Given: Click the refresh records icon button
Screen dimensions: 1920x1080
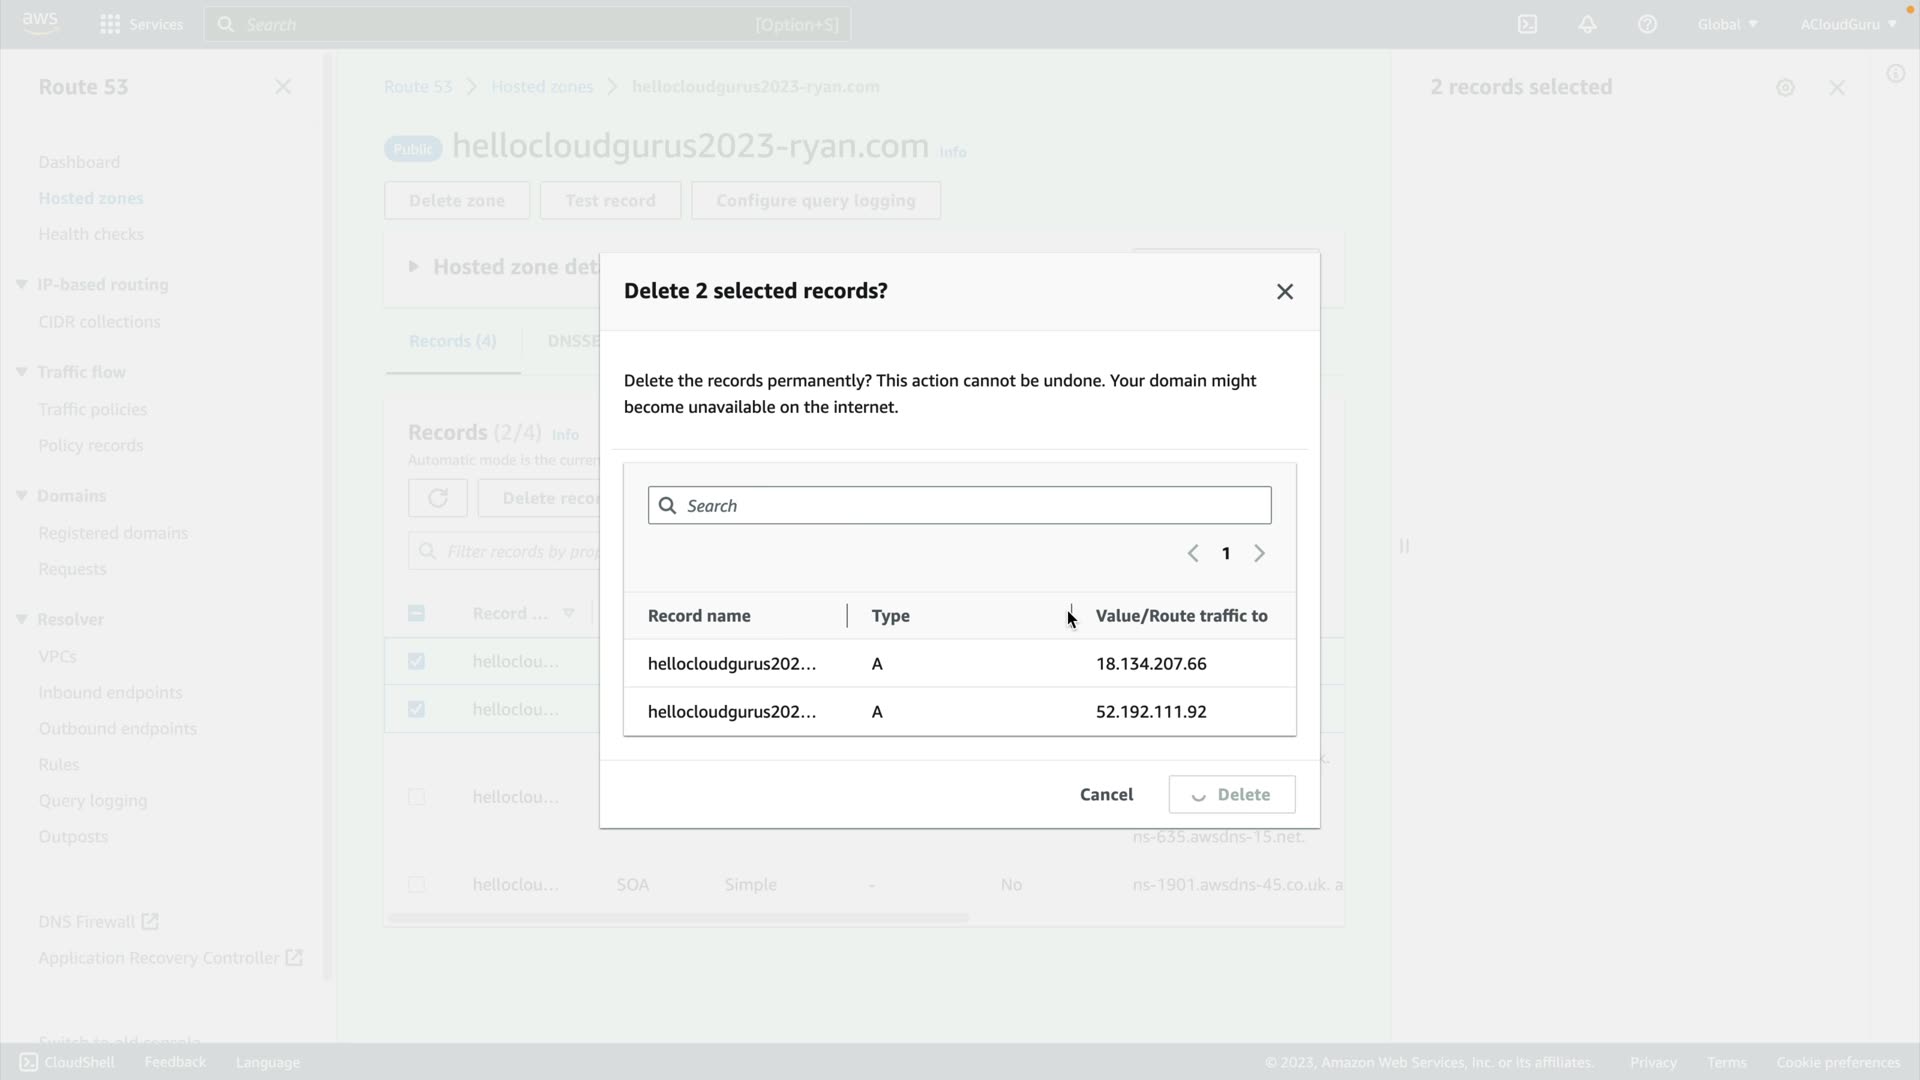Looking at the screenshot, I should 437,498.
